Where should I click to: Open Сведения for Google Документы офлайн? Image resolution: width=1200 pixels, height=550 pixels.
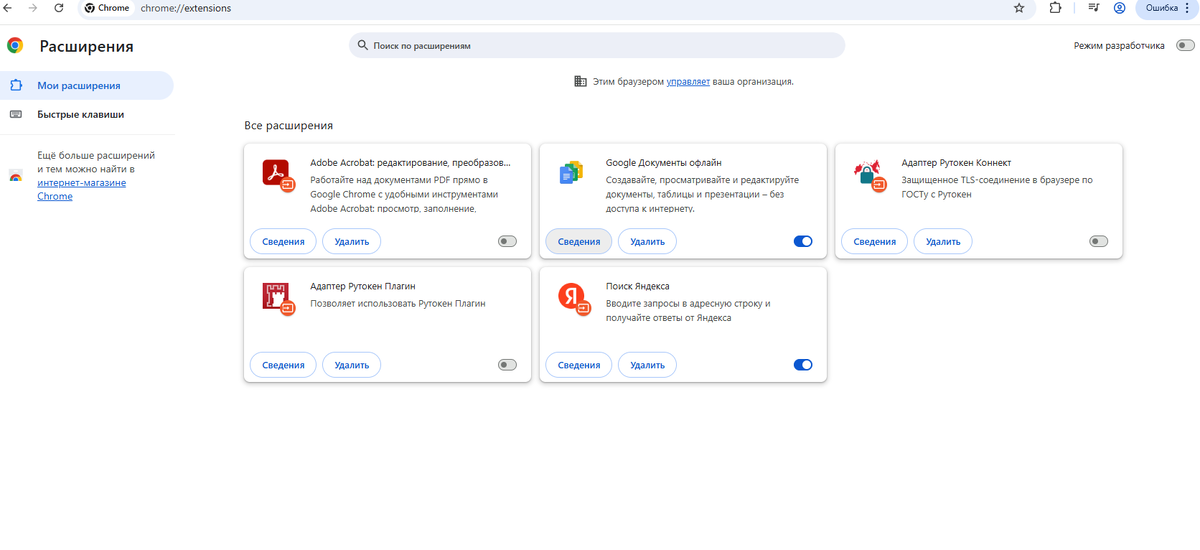(x=579, y=241)
